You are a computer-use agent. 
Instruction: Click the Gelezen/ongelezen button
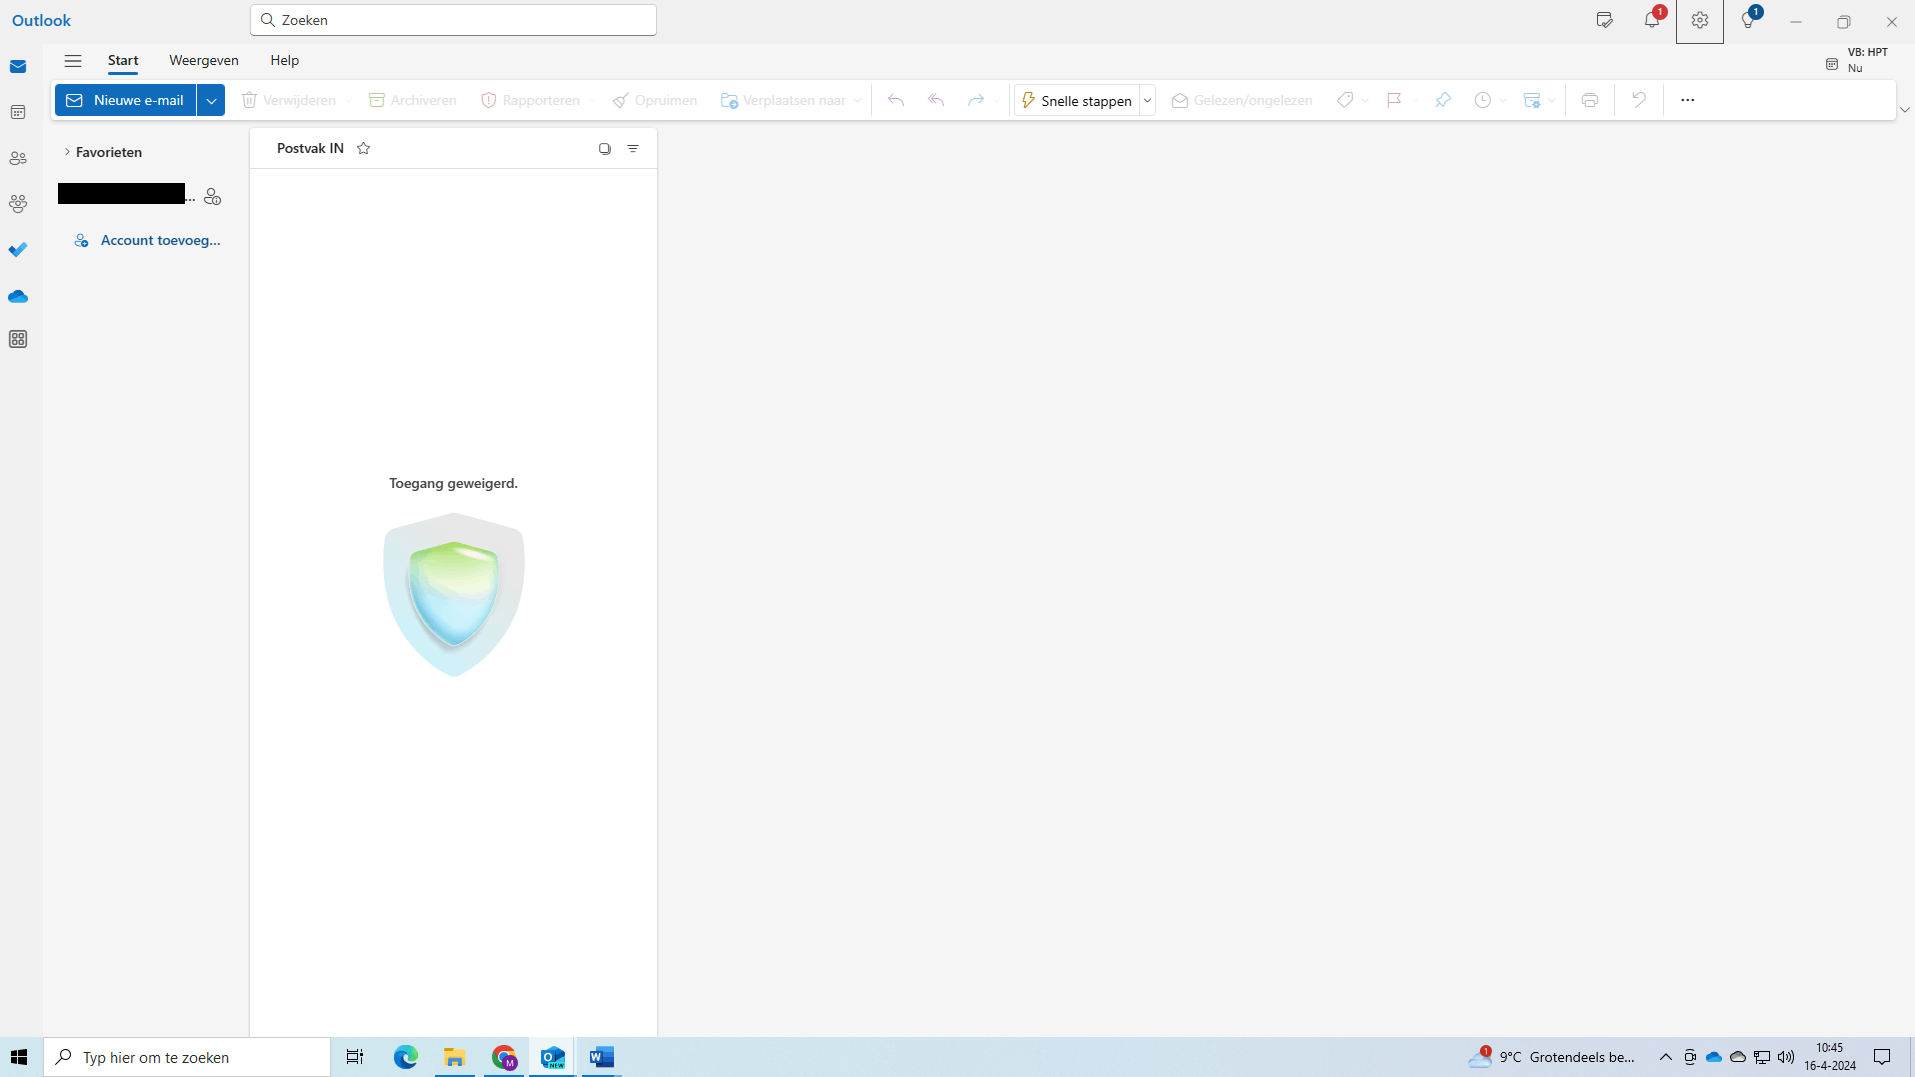click(x=1242, y=100)
